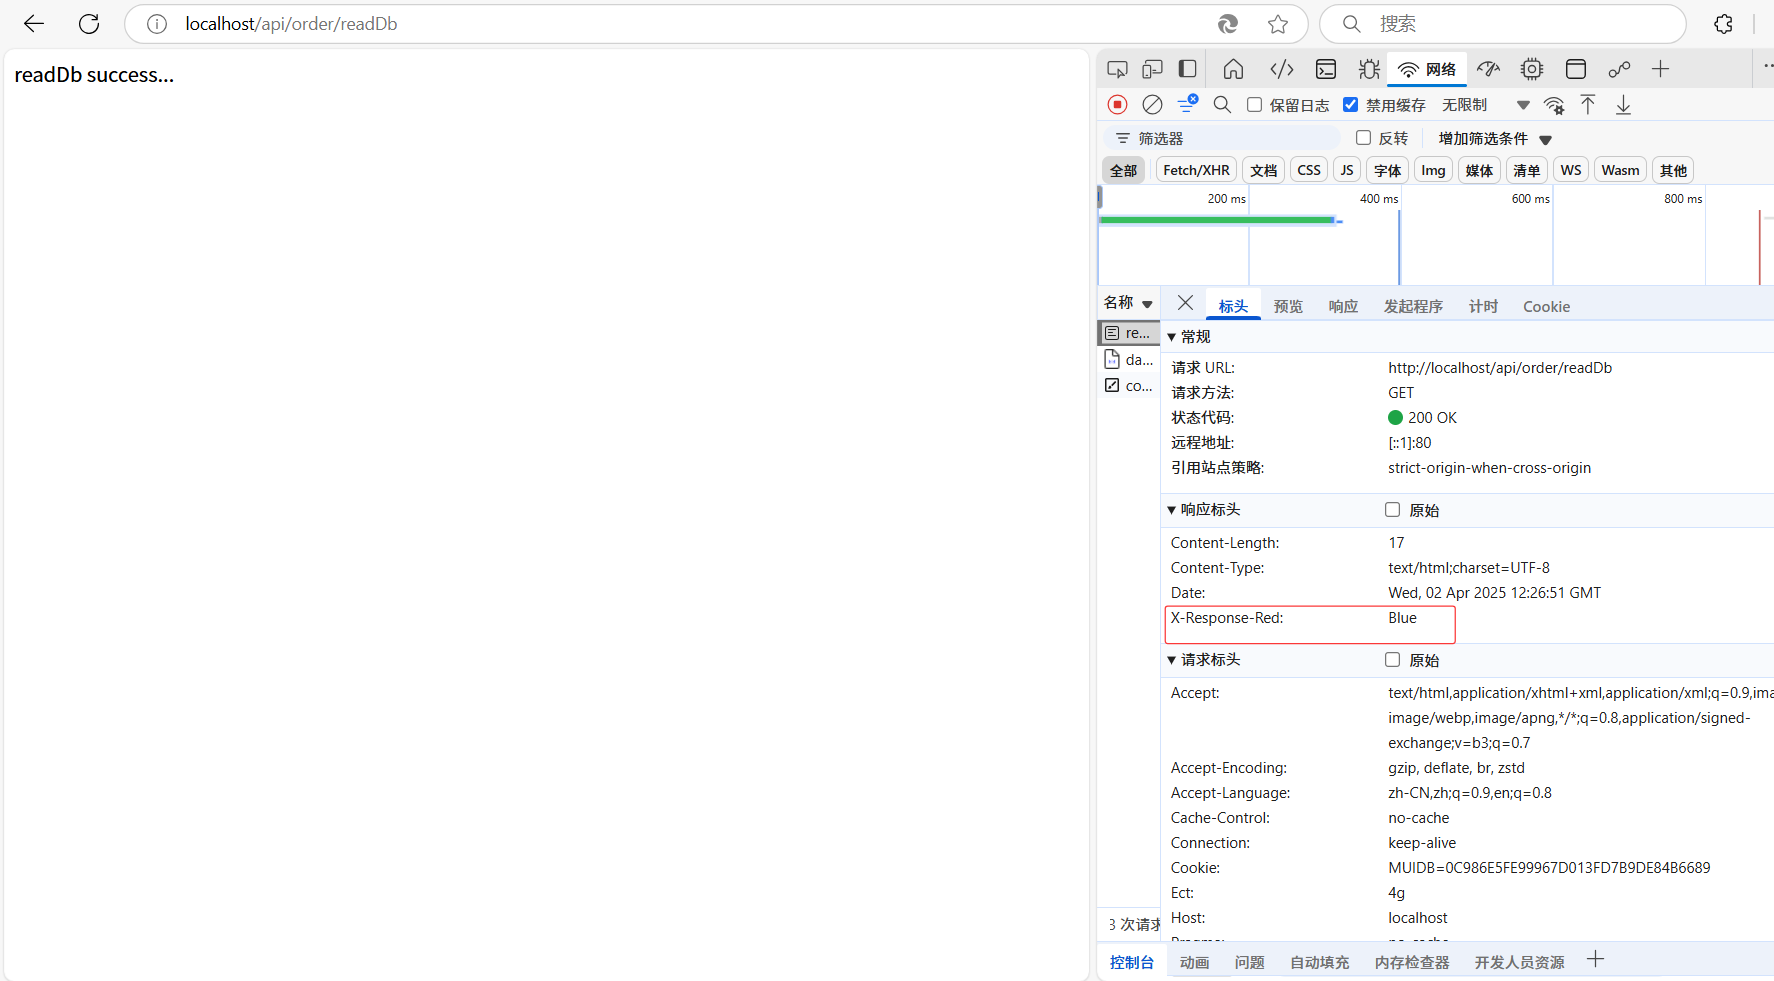Filter requests by CSS type
The image size is (1774, 981).
(x=1308, y=171)
